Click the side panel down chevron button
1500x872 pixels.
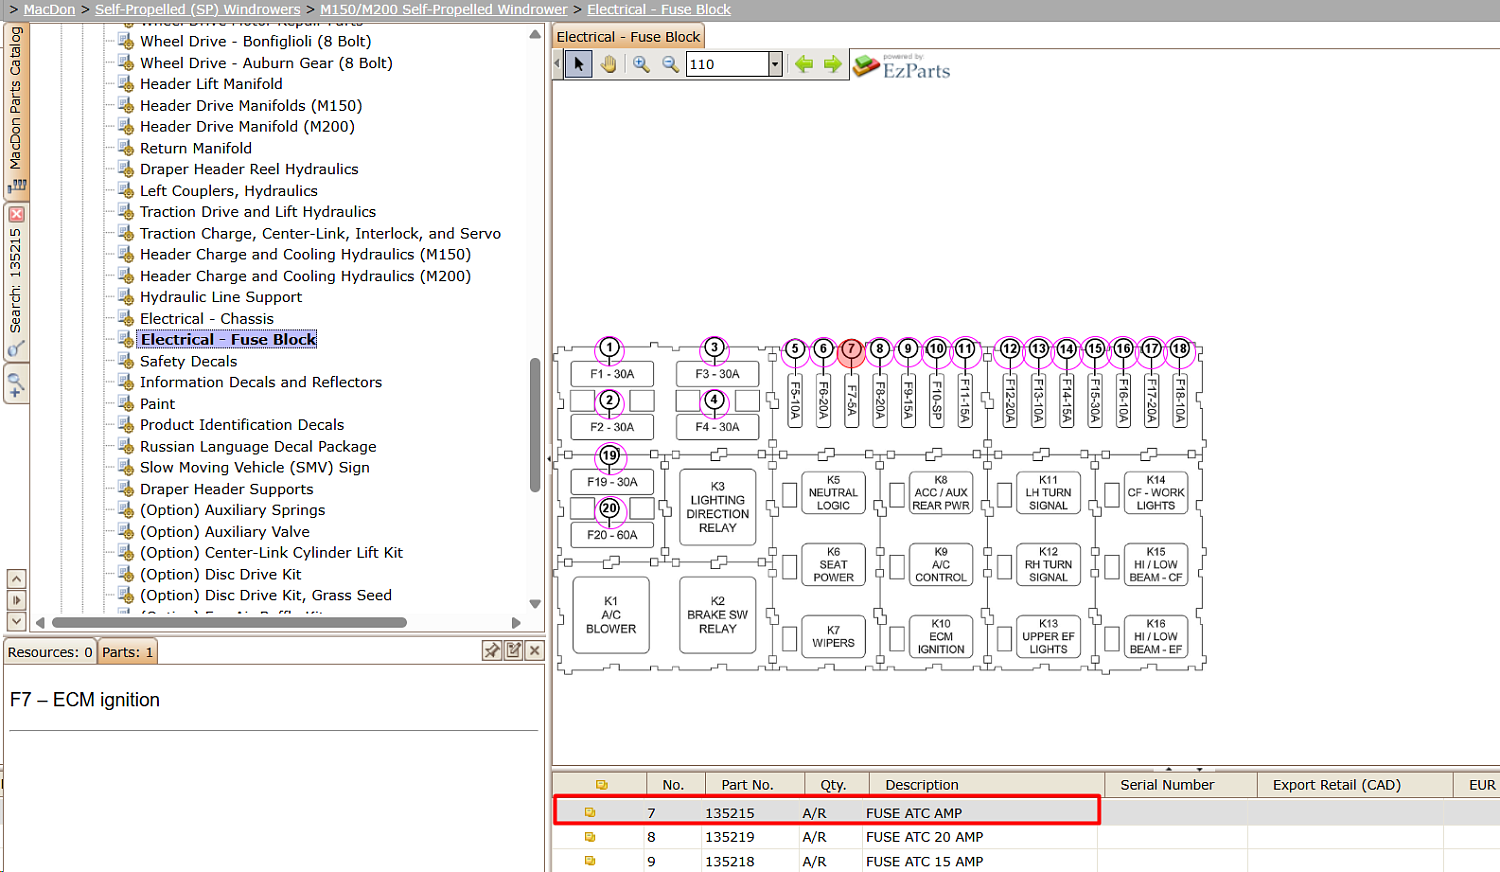pyautogui.click(x=16, y=621)
